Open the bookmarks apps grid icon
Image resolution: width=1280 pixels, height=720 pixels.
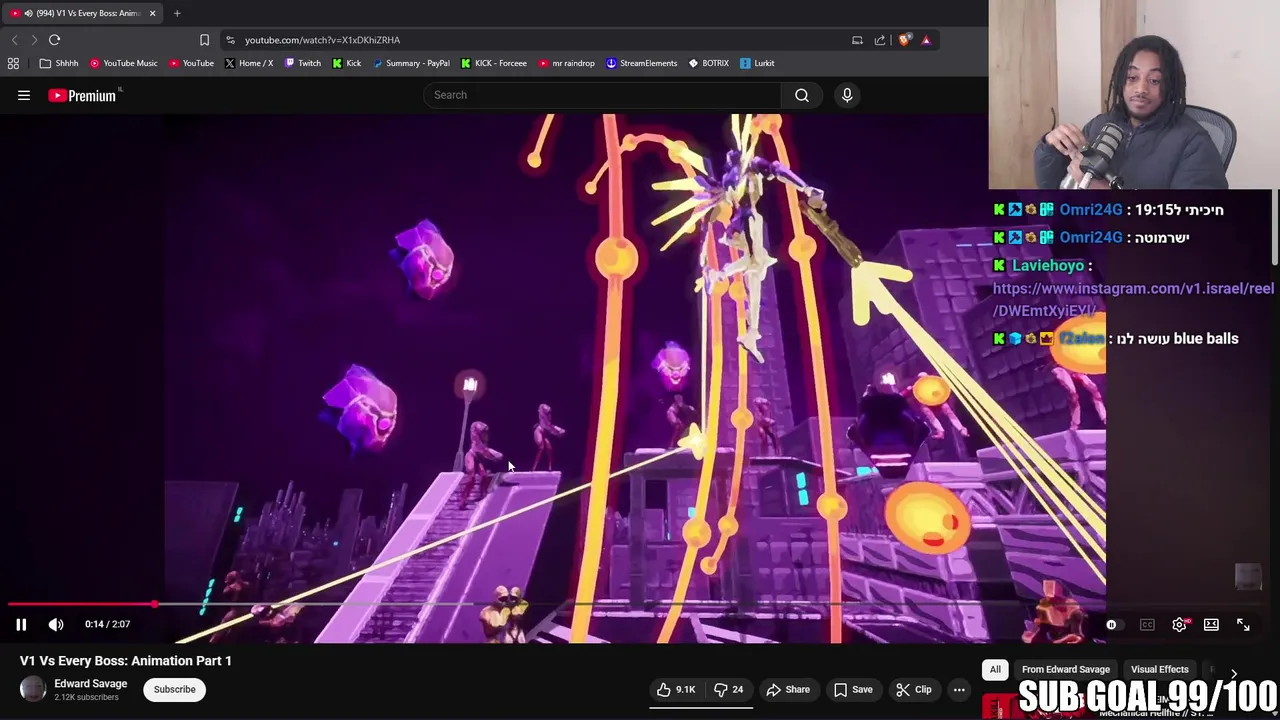click(13, 63)
